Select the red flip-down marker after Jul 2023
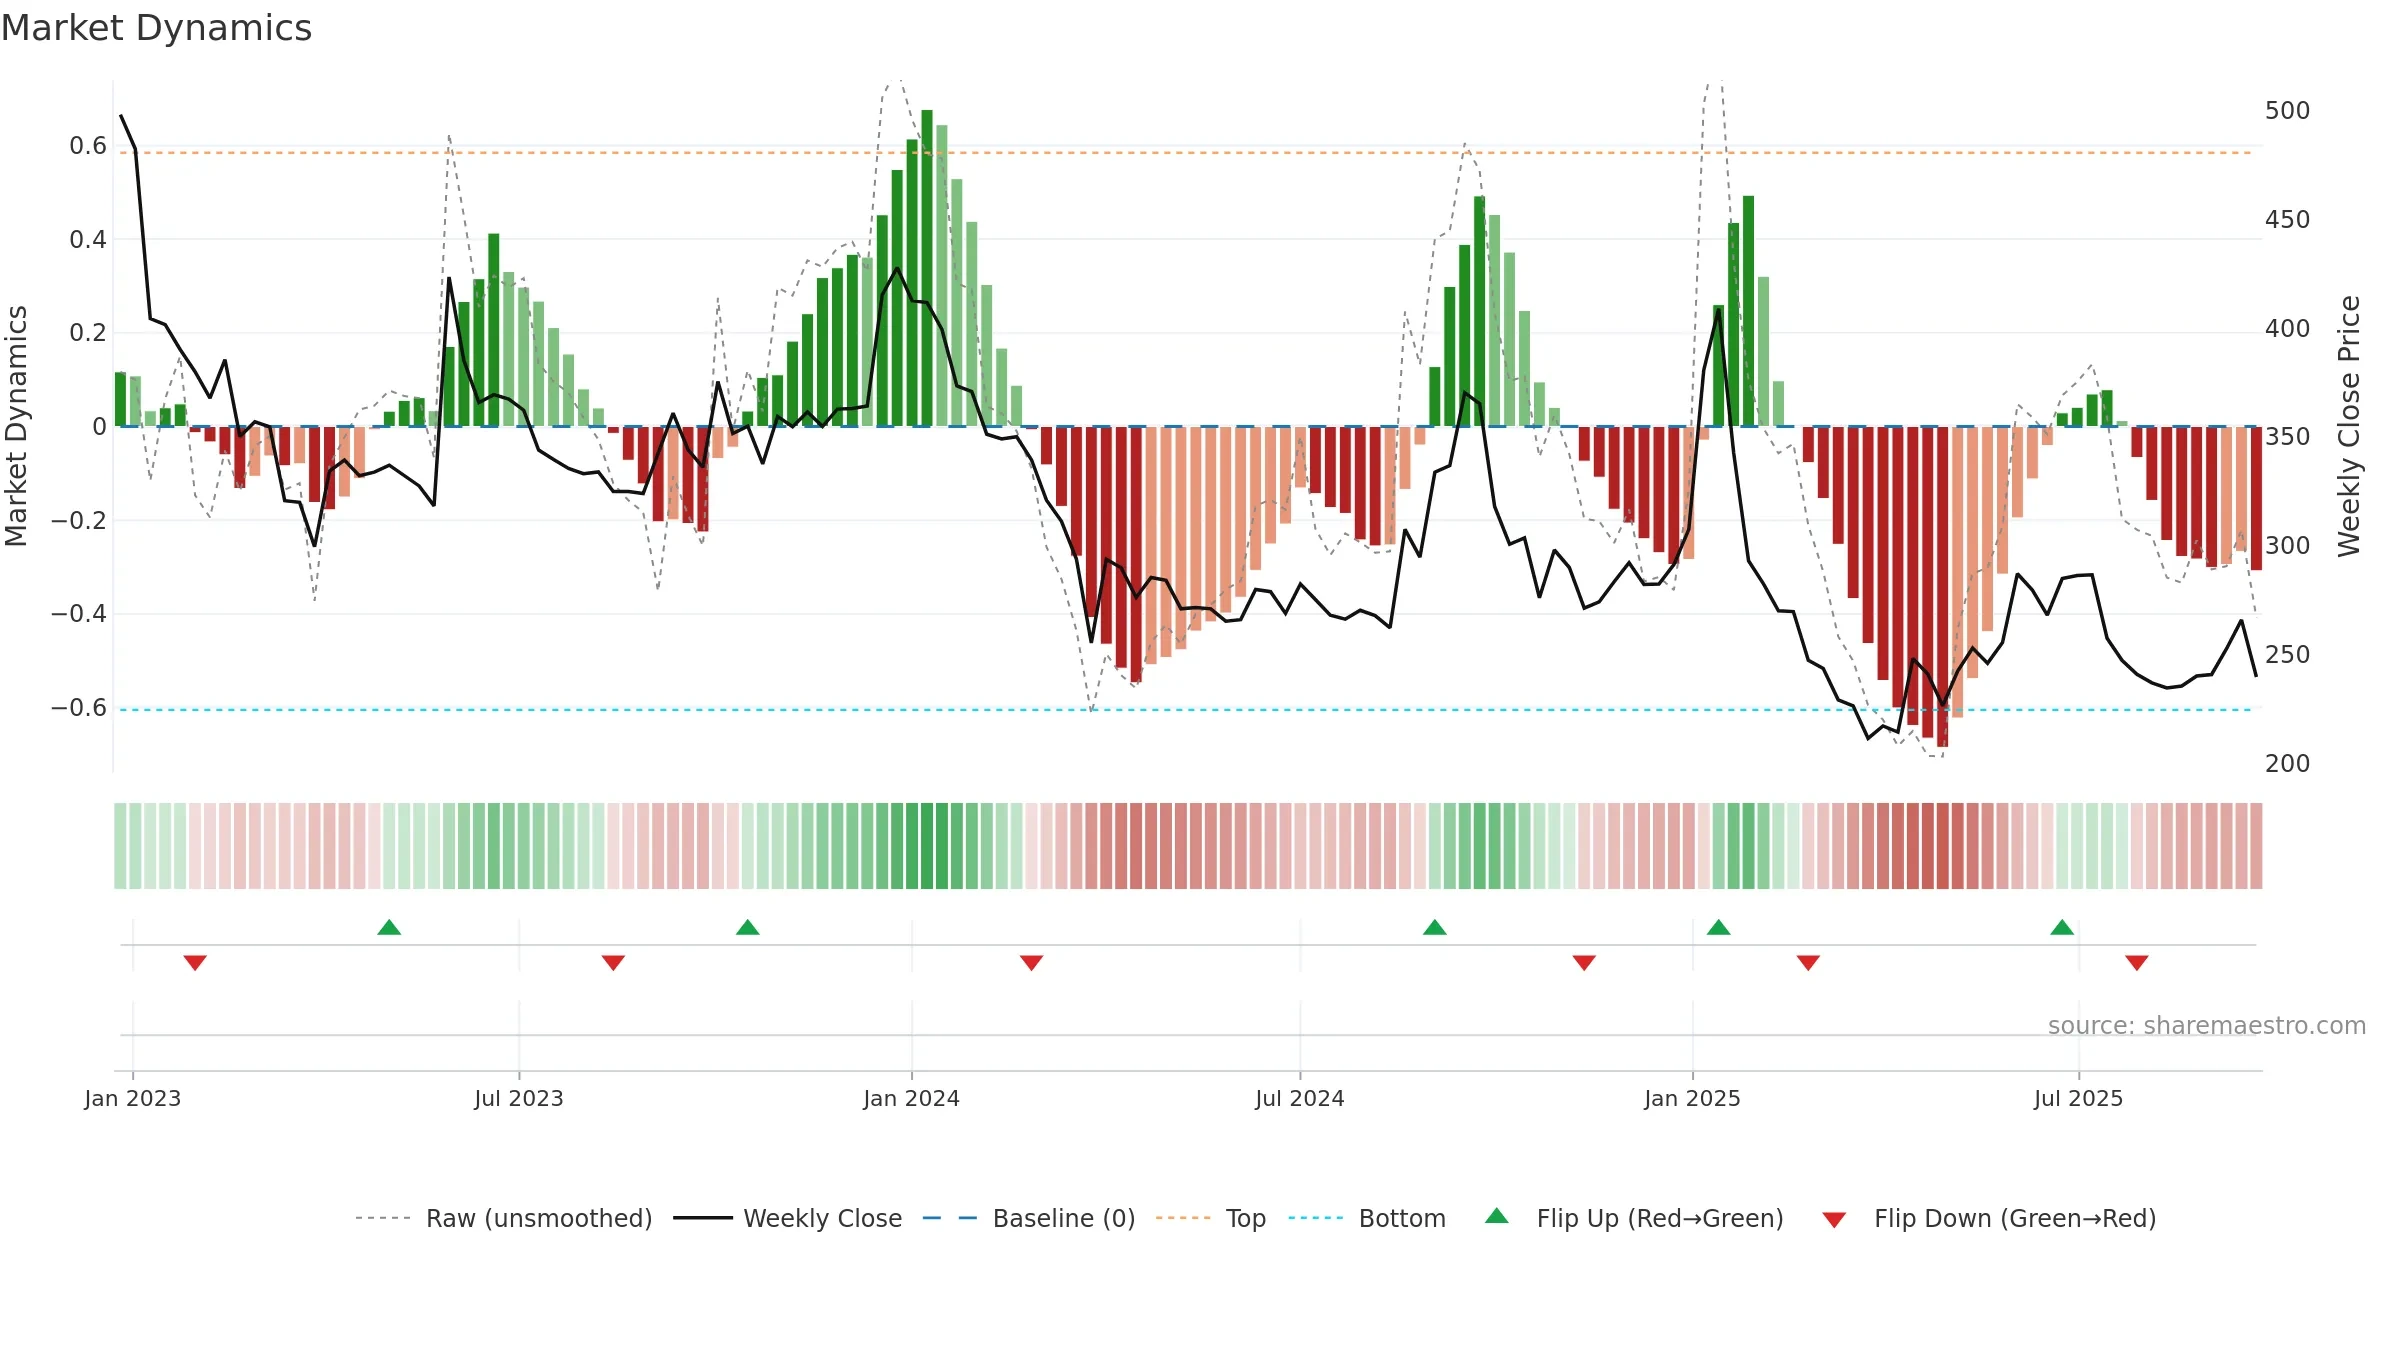Viewport: 2400px width, 1350px height. point(613,962)
